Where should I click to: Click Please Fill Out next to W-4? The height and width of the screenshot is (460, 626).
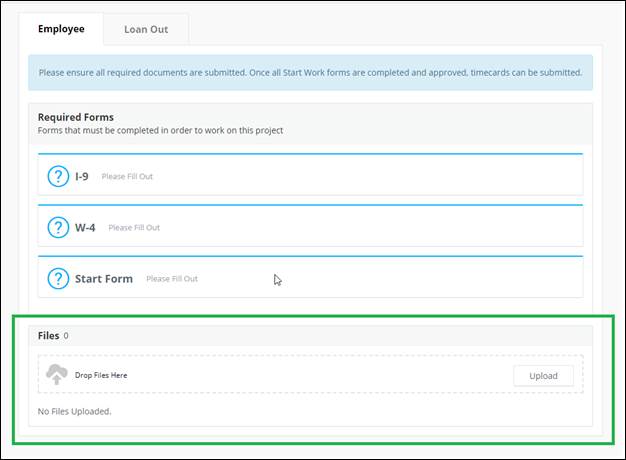pyautogui.click(x=134, y=228)
